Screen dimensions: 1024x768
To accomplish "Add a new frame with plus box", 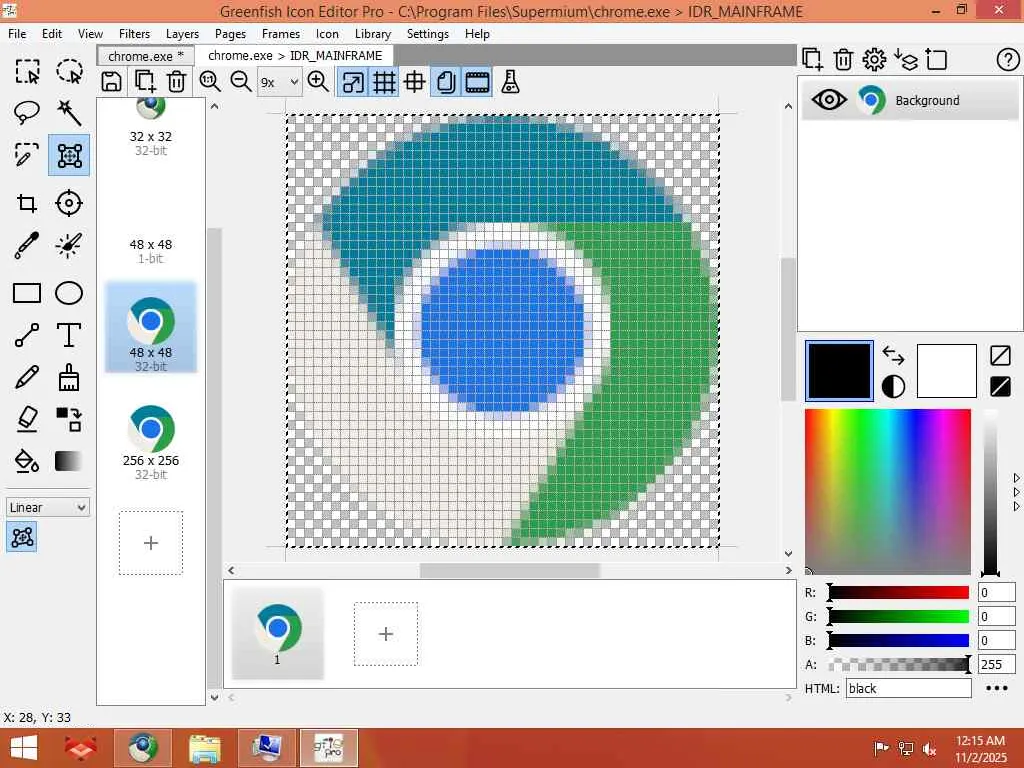I will pos(385,633).
